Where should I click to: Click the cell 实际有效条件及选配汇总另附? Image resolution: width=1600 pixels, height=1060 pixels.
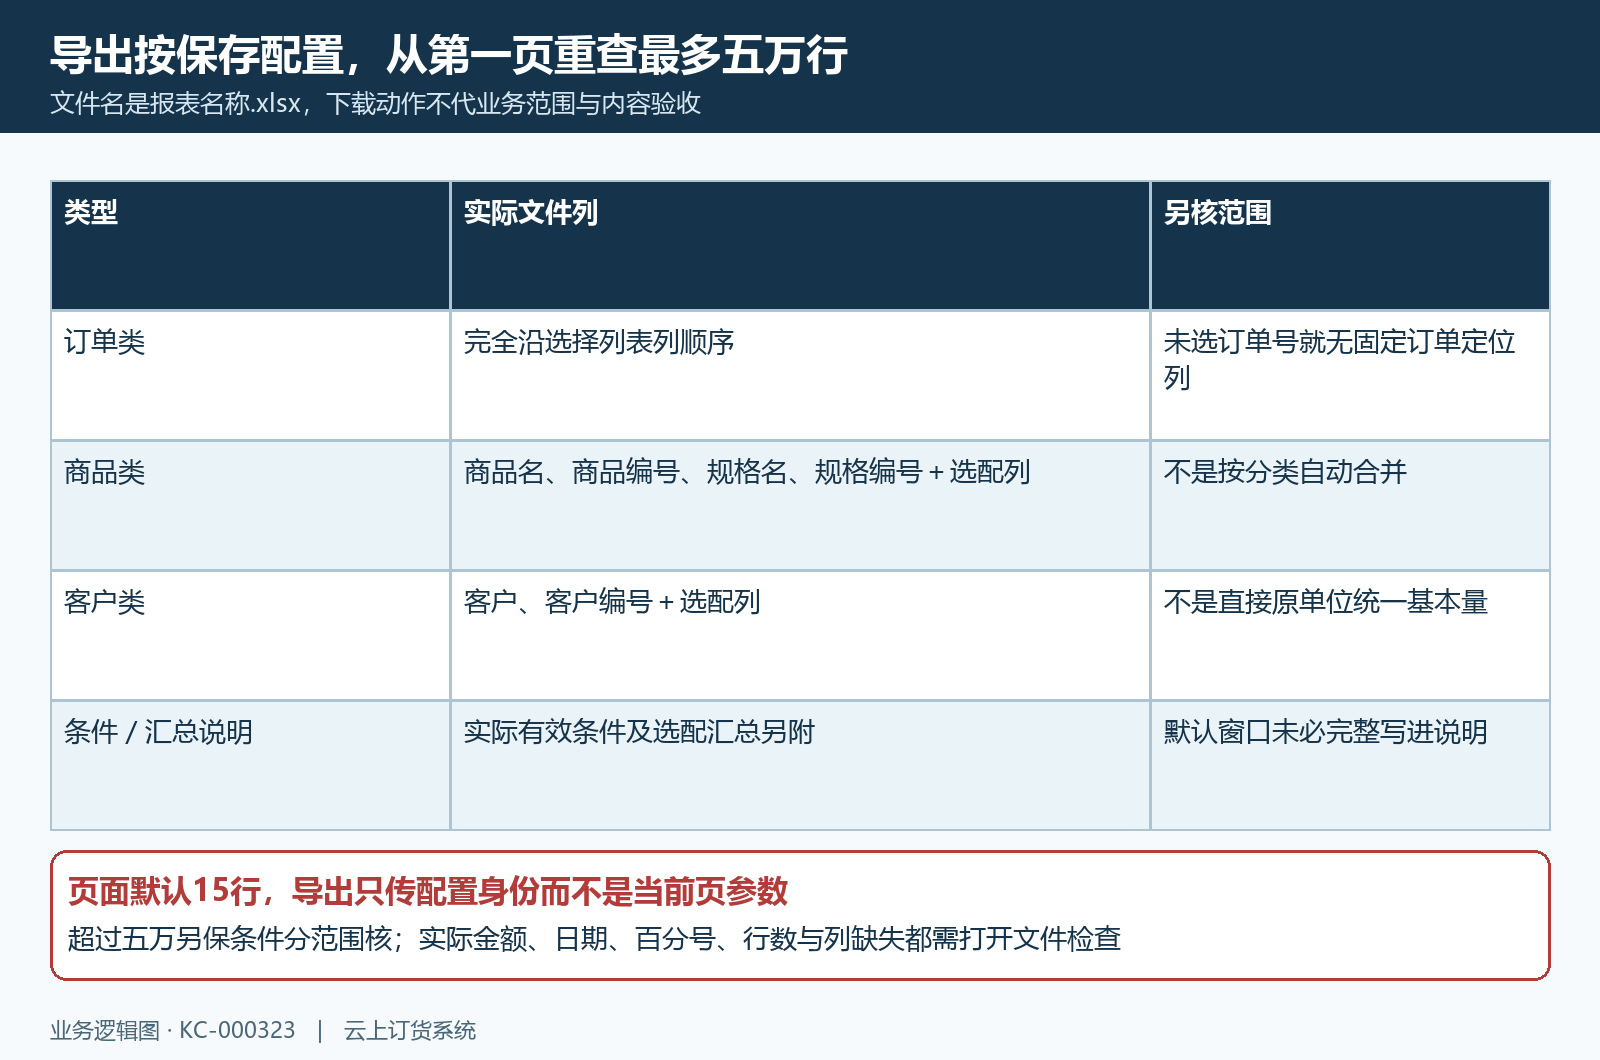click(800, 765)
